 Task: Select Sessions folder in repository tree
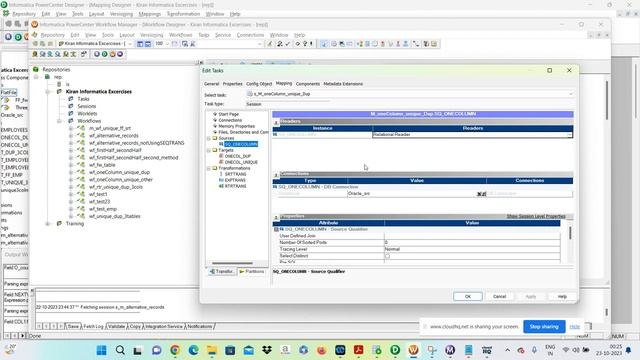[87, 107]
